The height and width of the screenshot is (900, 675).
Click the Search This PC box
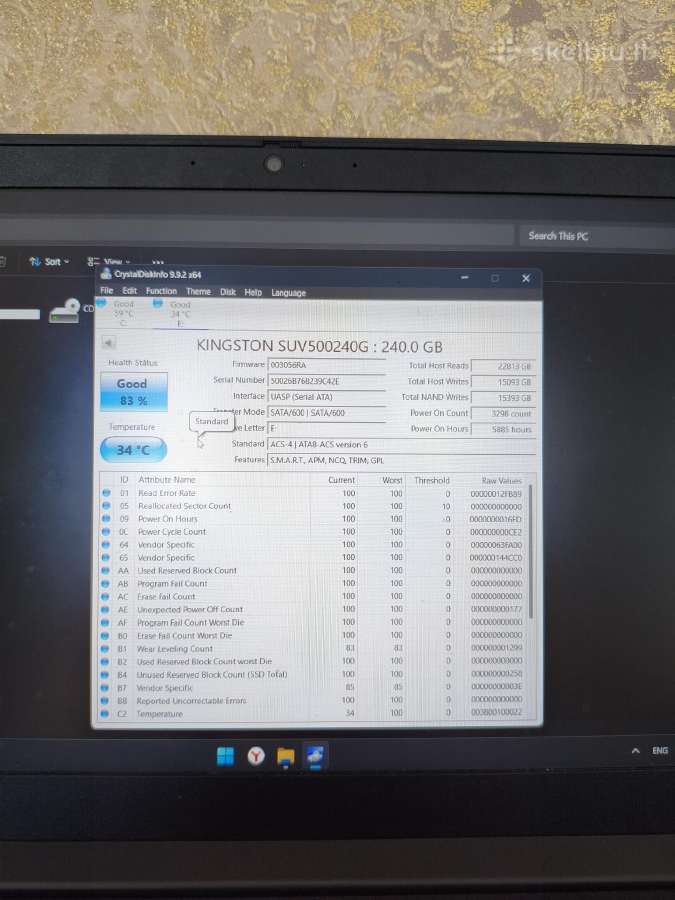click(597, 236)
